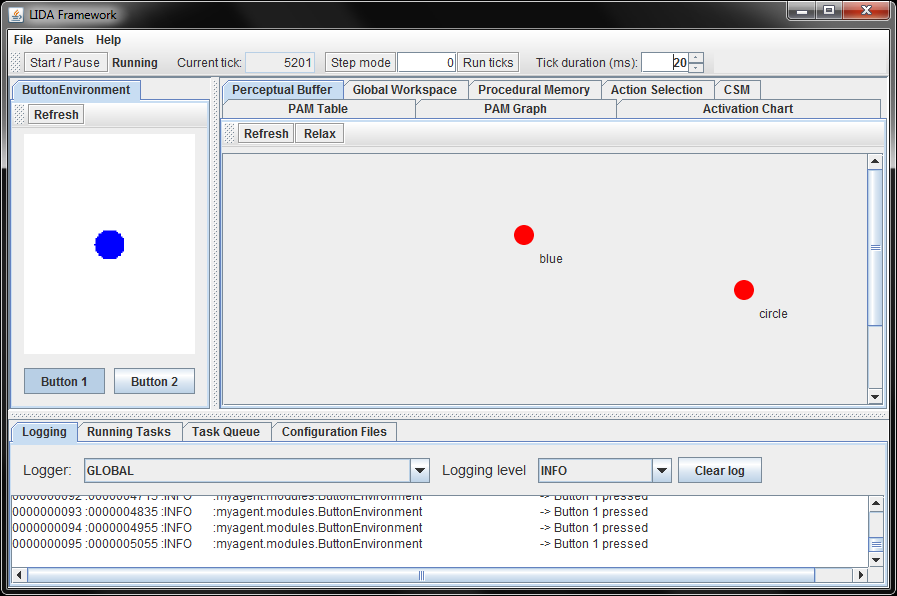The image size is (897, 596).
Task: Toggle Step mode
Action: [x=360, y=62]
